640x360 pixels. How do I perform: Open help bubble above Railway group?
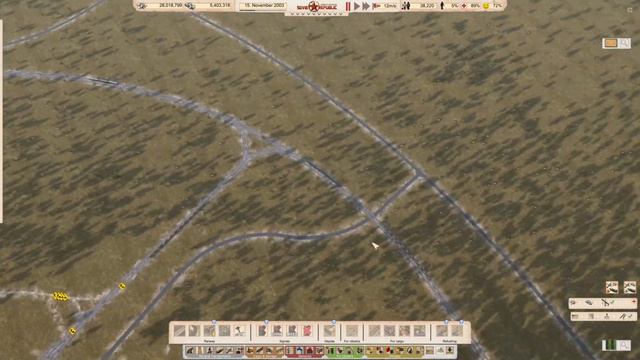[214, 322]
